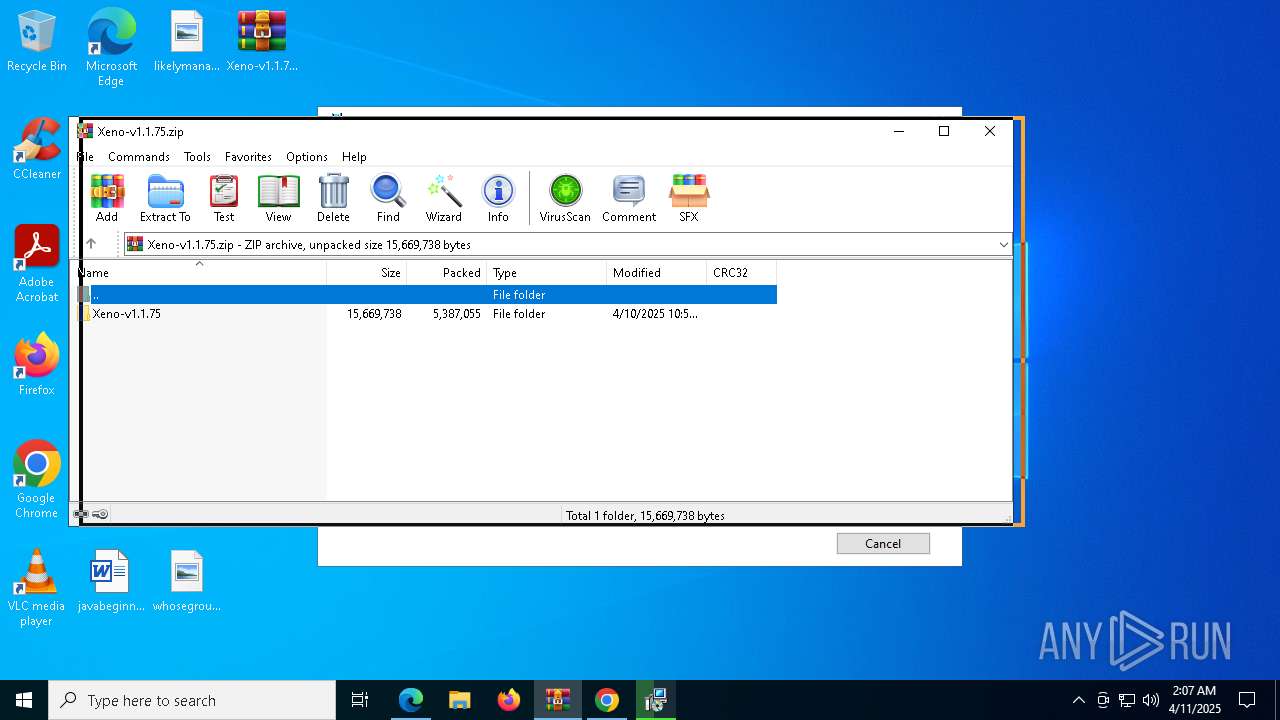Image resolution: width=1280 pixels, height=720 pixels.
Task: Open Microsoft Edge desktop shortcut
Action: [x=111, y=48]
